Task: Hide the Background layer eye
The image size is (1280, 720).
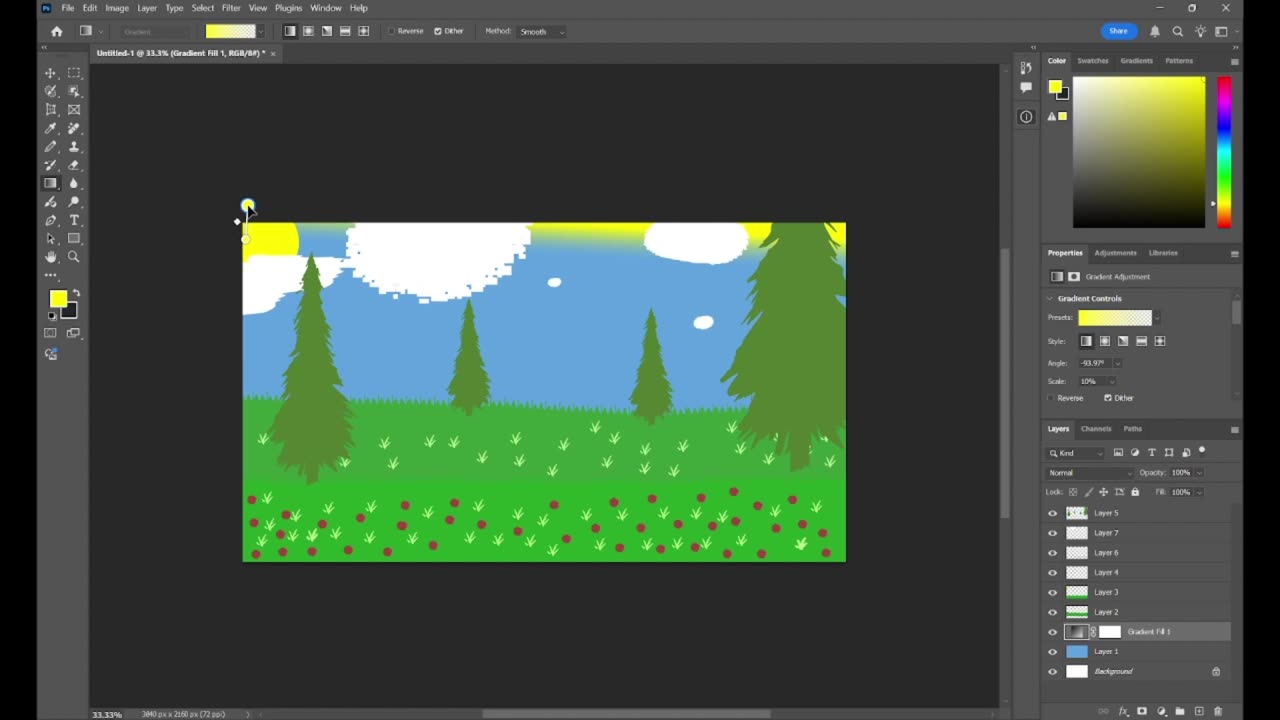Action: (x=1052, y=672)
